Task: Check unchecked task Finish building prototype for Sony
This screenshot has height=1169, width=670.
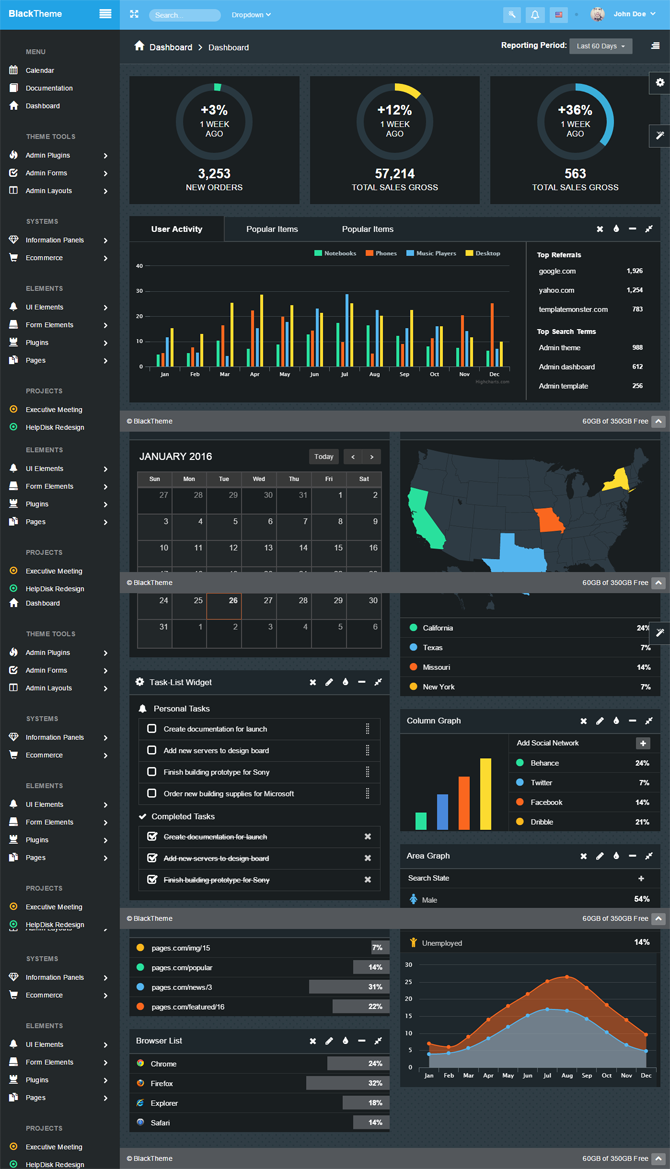Action: point(152,772)
